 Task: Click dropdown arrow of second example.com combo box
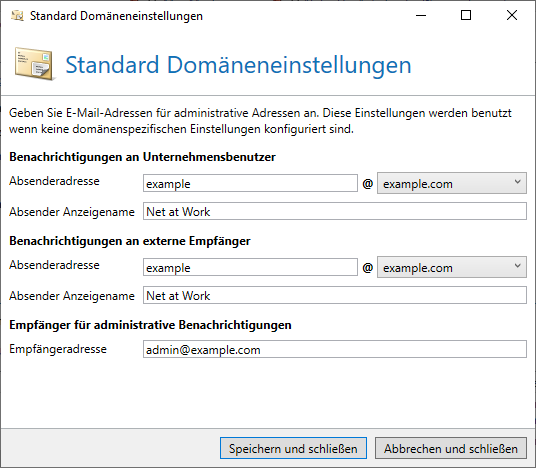(518, 266)
